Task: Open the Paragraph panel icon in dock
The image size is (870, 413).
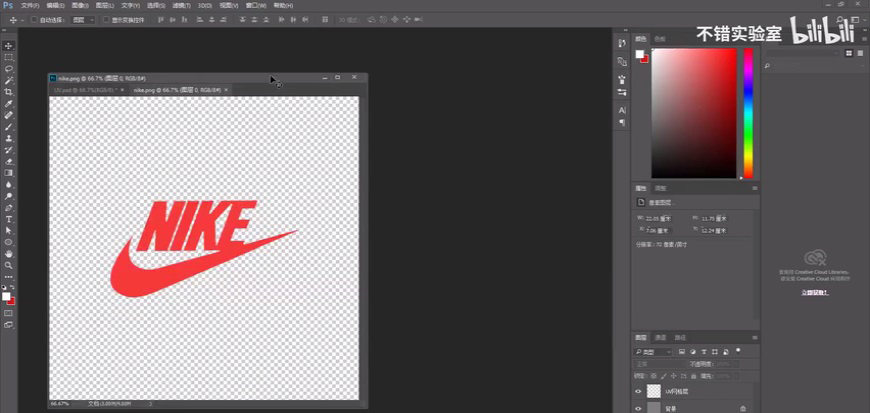Action: (x=622, y=122)
